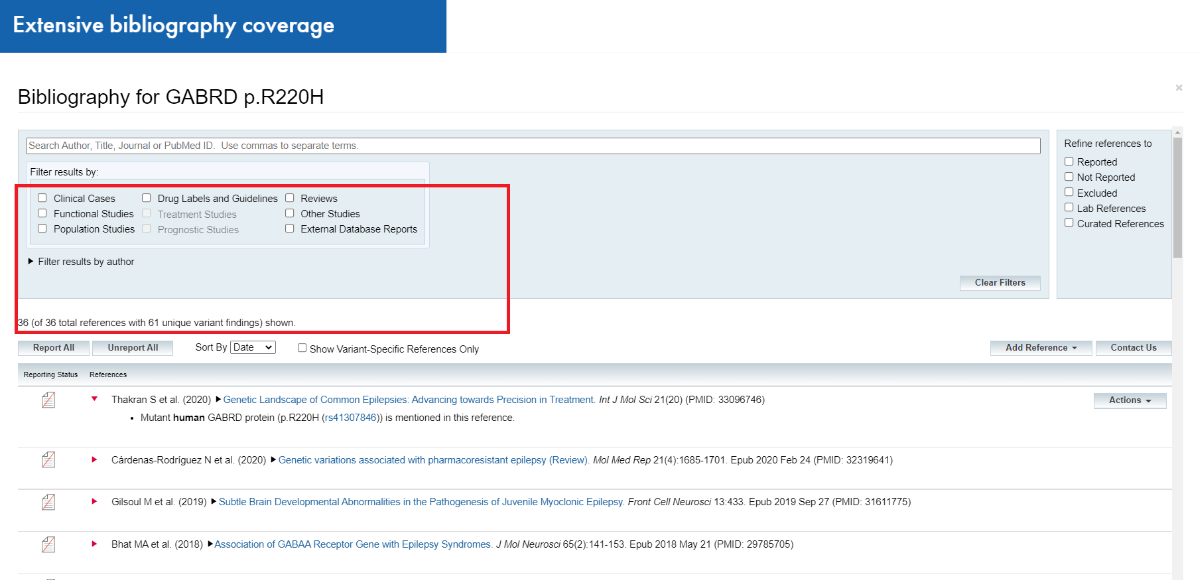Screen dimensions: 1200x580
Task: Check Not Reported in Refine references
Action: coord(1069,177)
